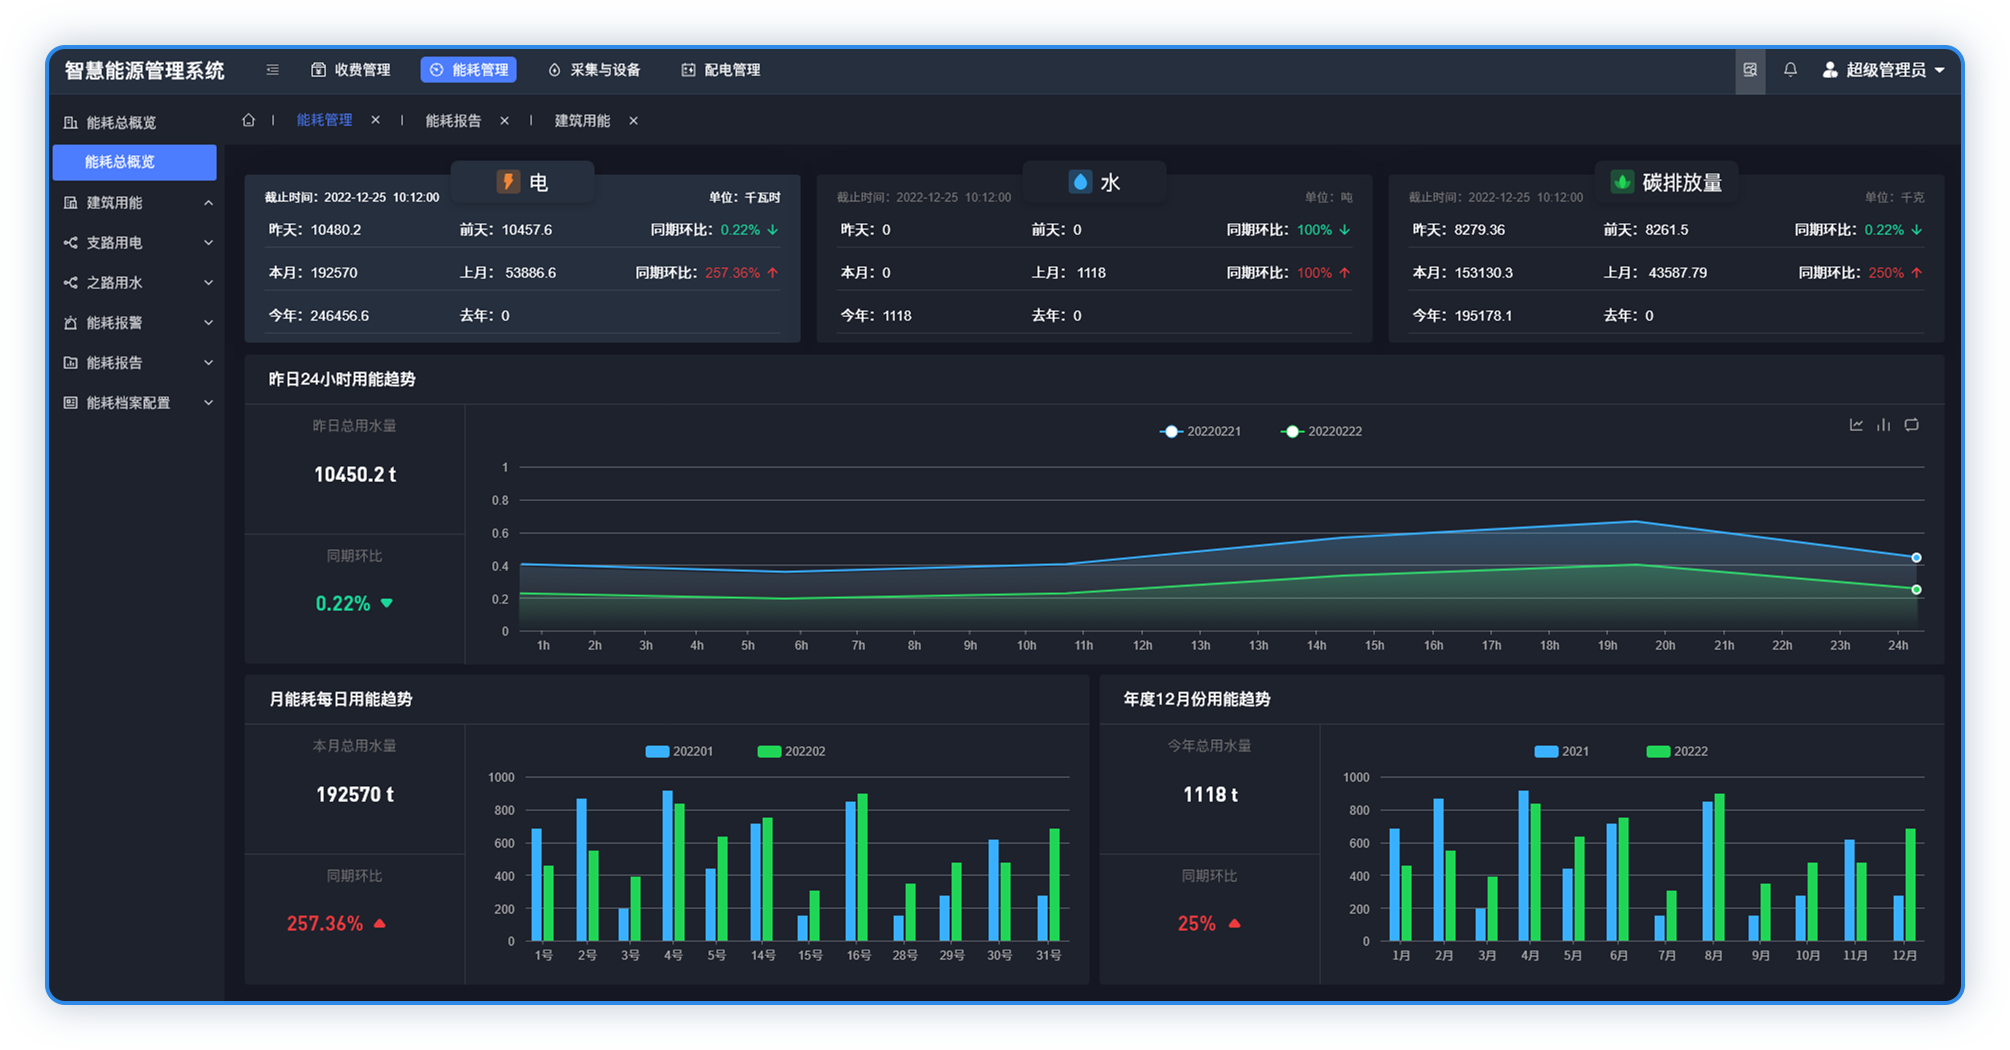Open the 收费管理 top menu
Viewport: 2010px width, 1050px height.
351,70
